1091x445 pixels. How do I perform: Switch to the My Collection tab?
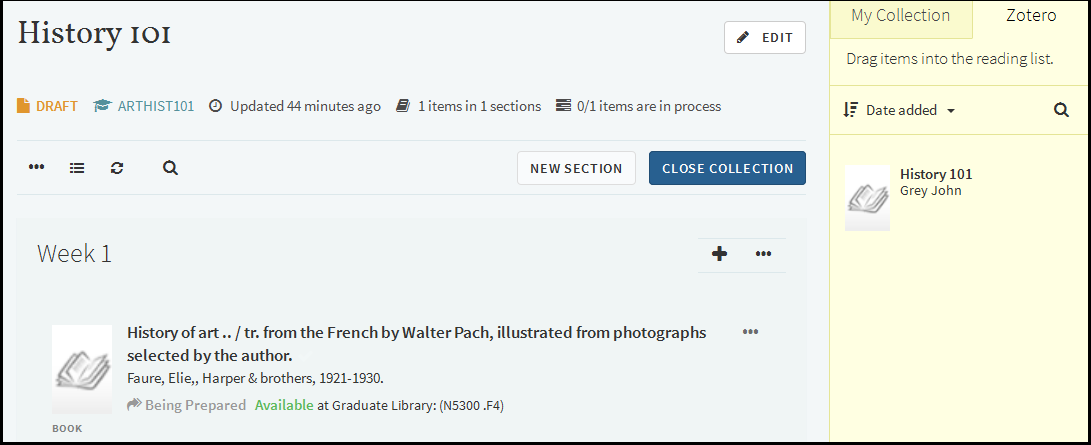pyautogui.click(x=900, y=16)
